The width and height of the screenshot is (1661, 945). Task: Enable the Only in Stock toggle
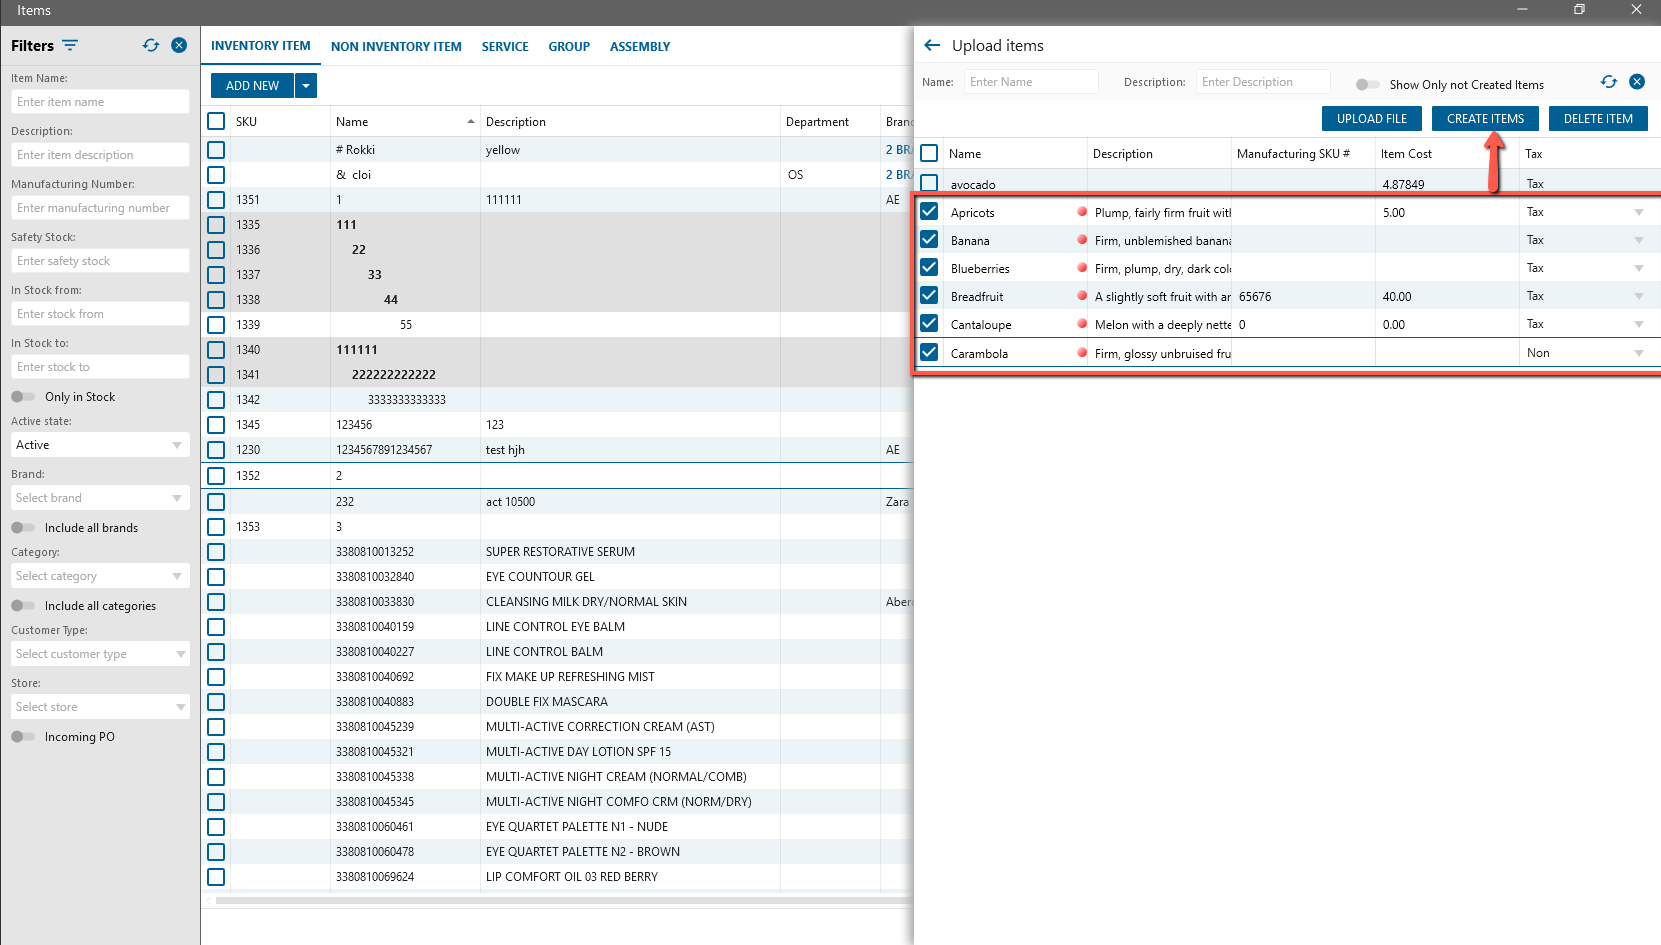(23, 397)
